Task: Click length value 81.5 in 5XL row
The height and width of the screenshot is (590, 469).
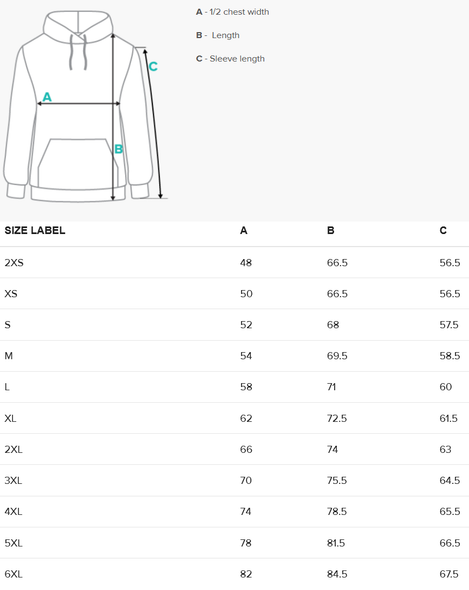Action: point(336,543)
